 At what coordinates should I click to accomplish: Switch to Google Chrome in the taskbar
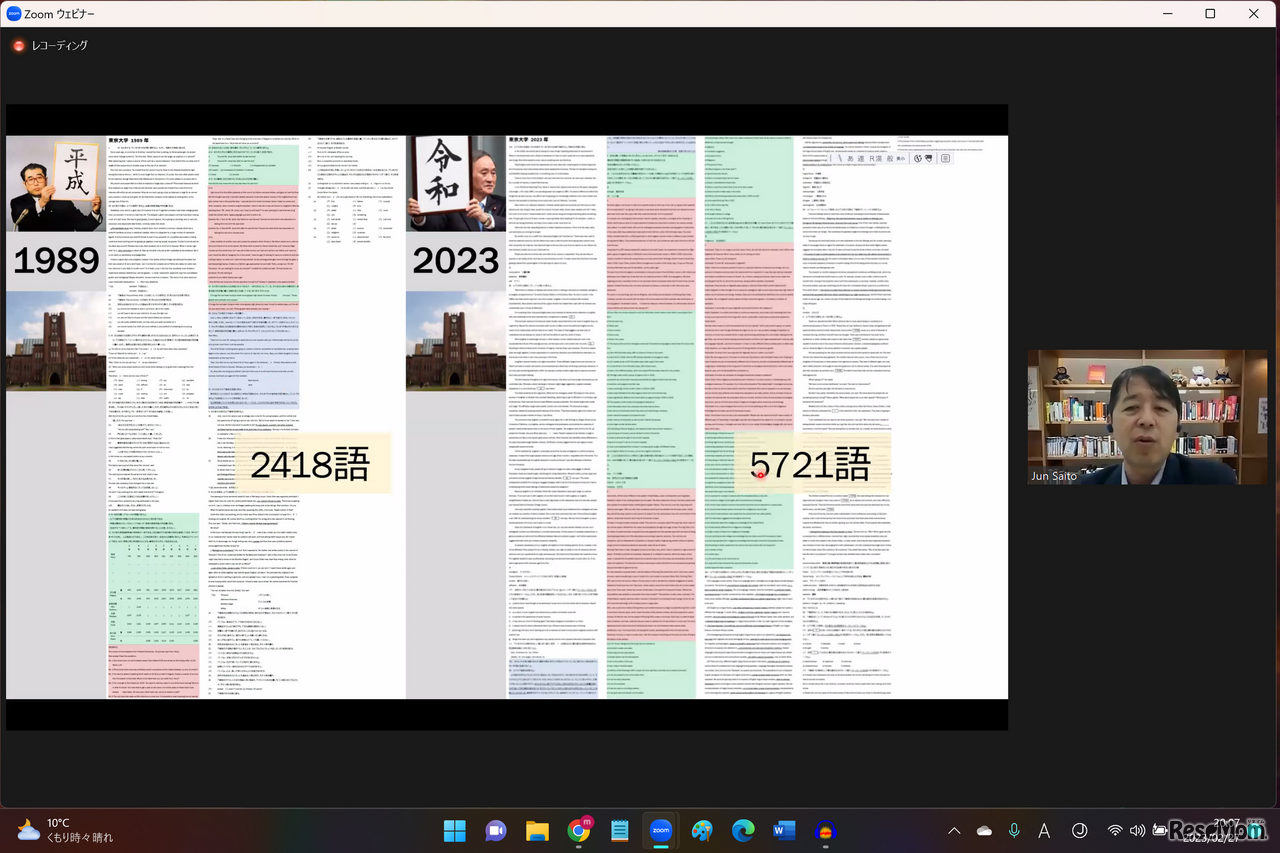[578, 830]
